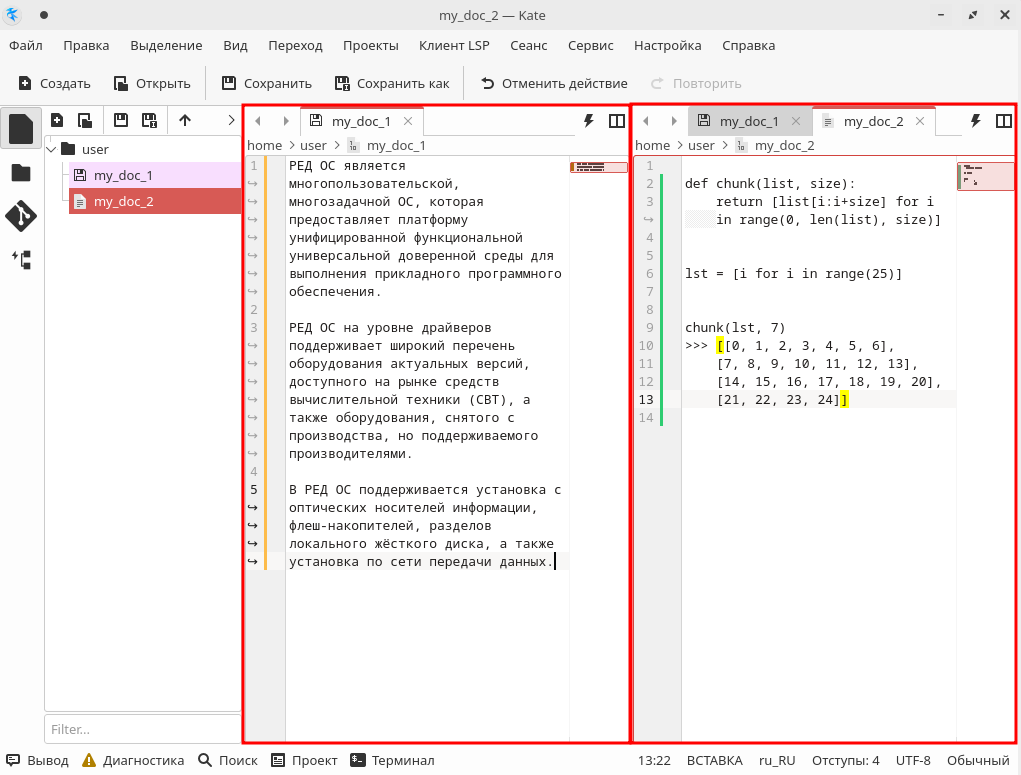Open the UTF-8 encoding selector
1021x775 pixels.
coord(913,760)
